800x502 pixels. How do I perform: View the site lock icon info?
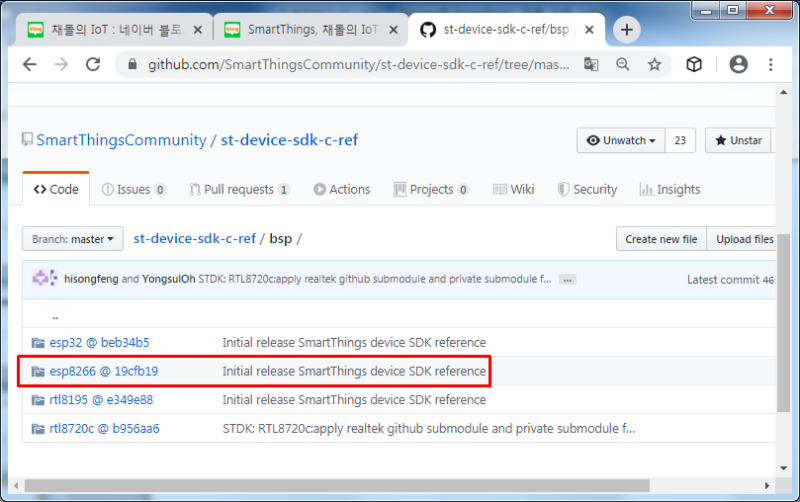[132, 64]
